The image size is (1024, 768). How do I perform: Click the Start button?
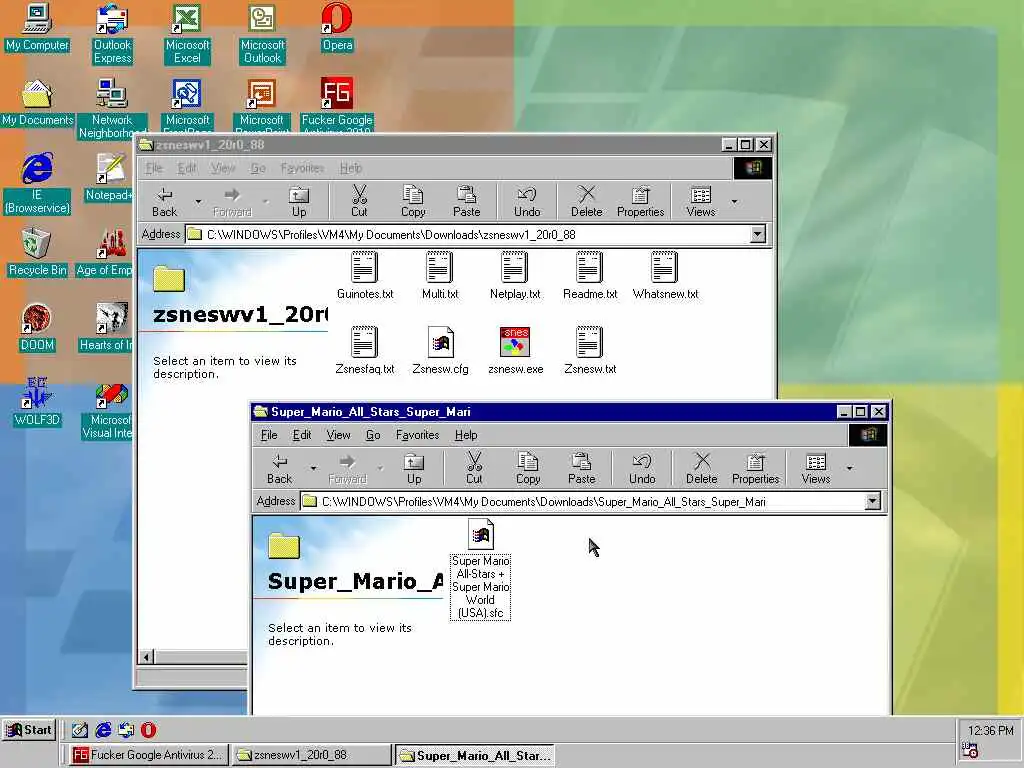click(x=29, y=730)
